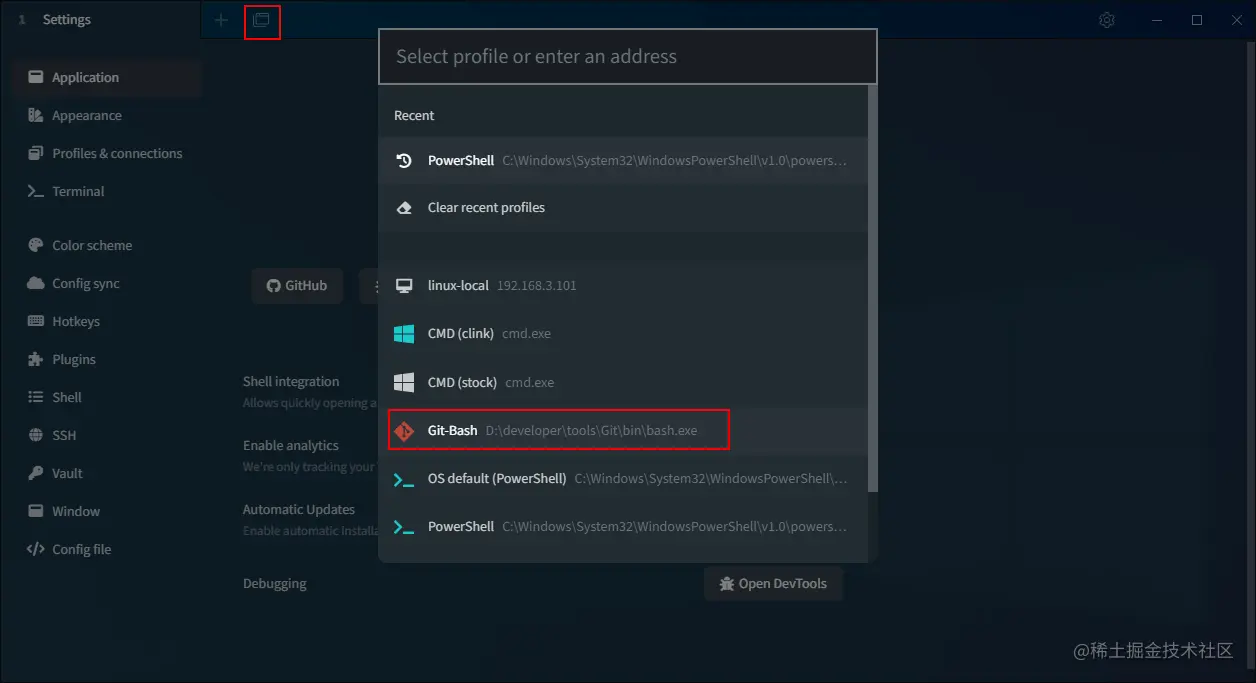The height and width of the screenshot is (683, 1256).
Task: Open a new tab with plus icon
Action: (x=221, y=20)
